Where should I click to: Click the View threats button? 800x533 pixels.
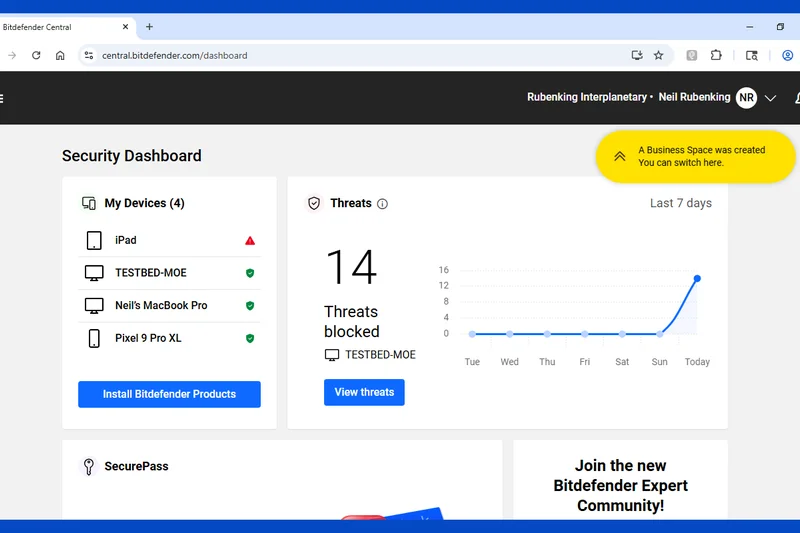tap(364, 392)
